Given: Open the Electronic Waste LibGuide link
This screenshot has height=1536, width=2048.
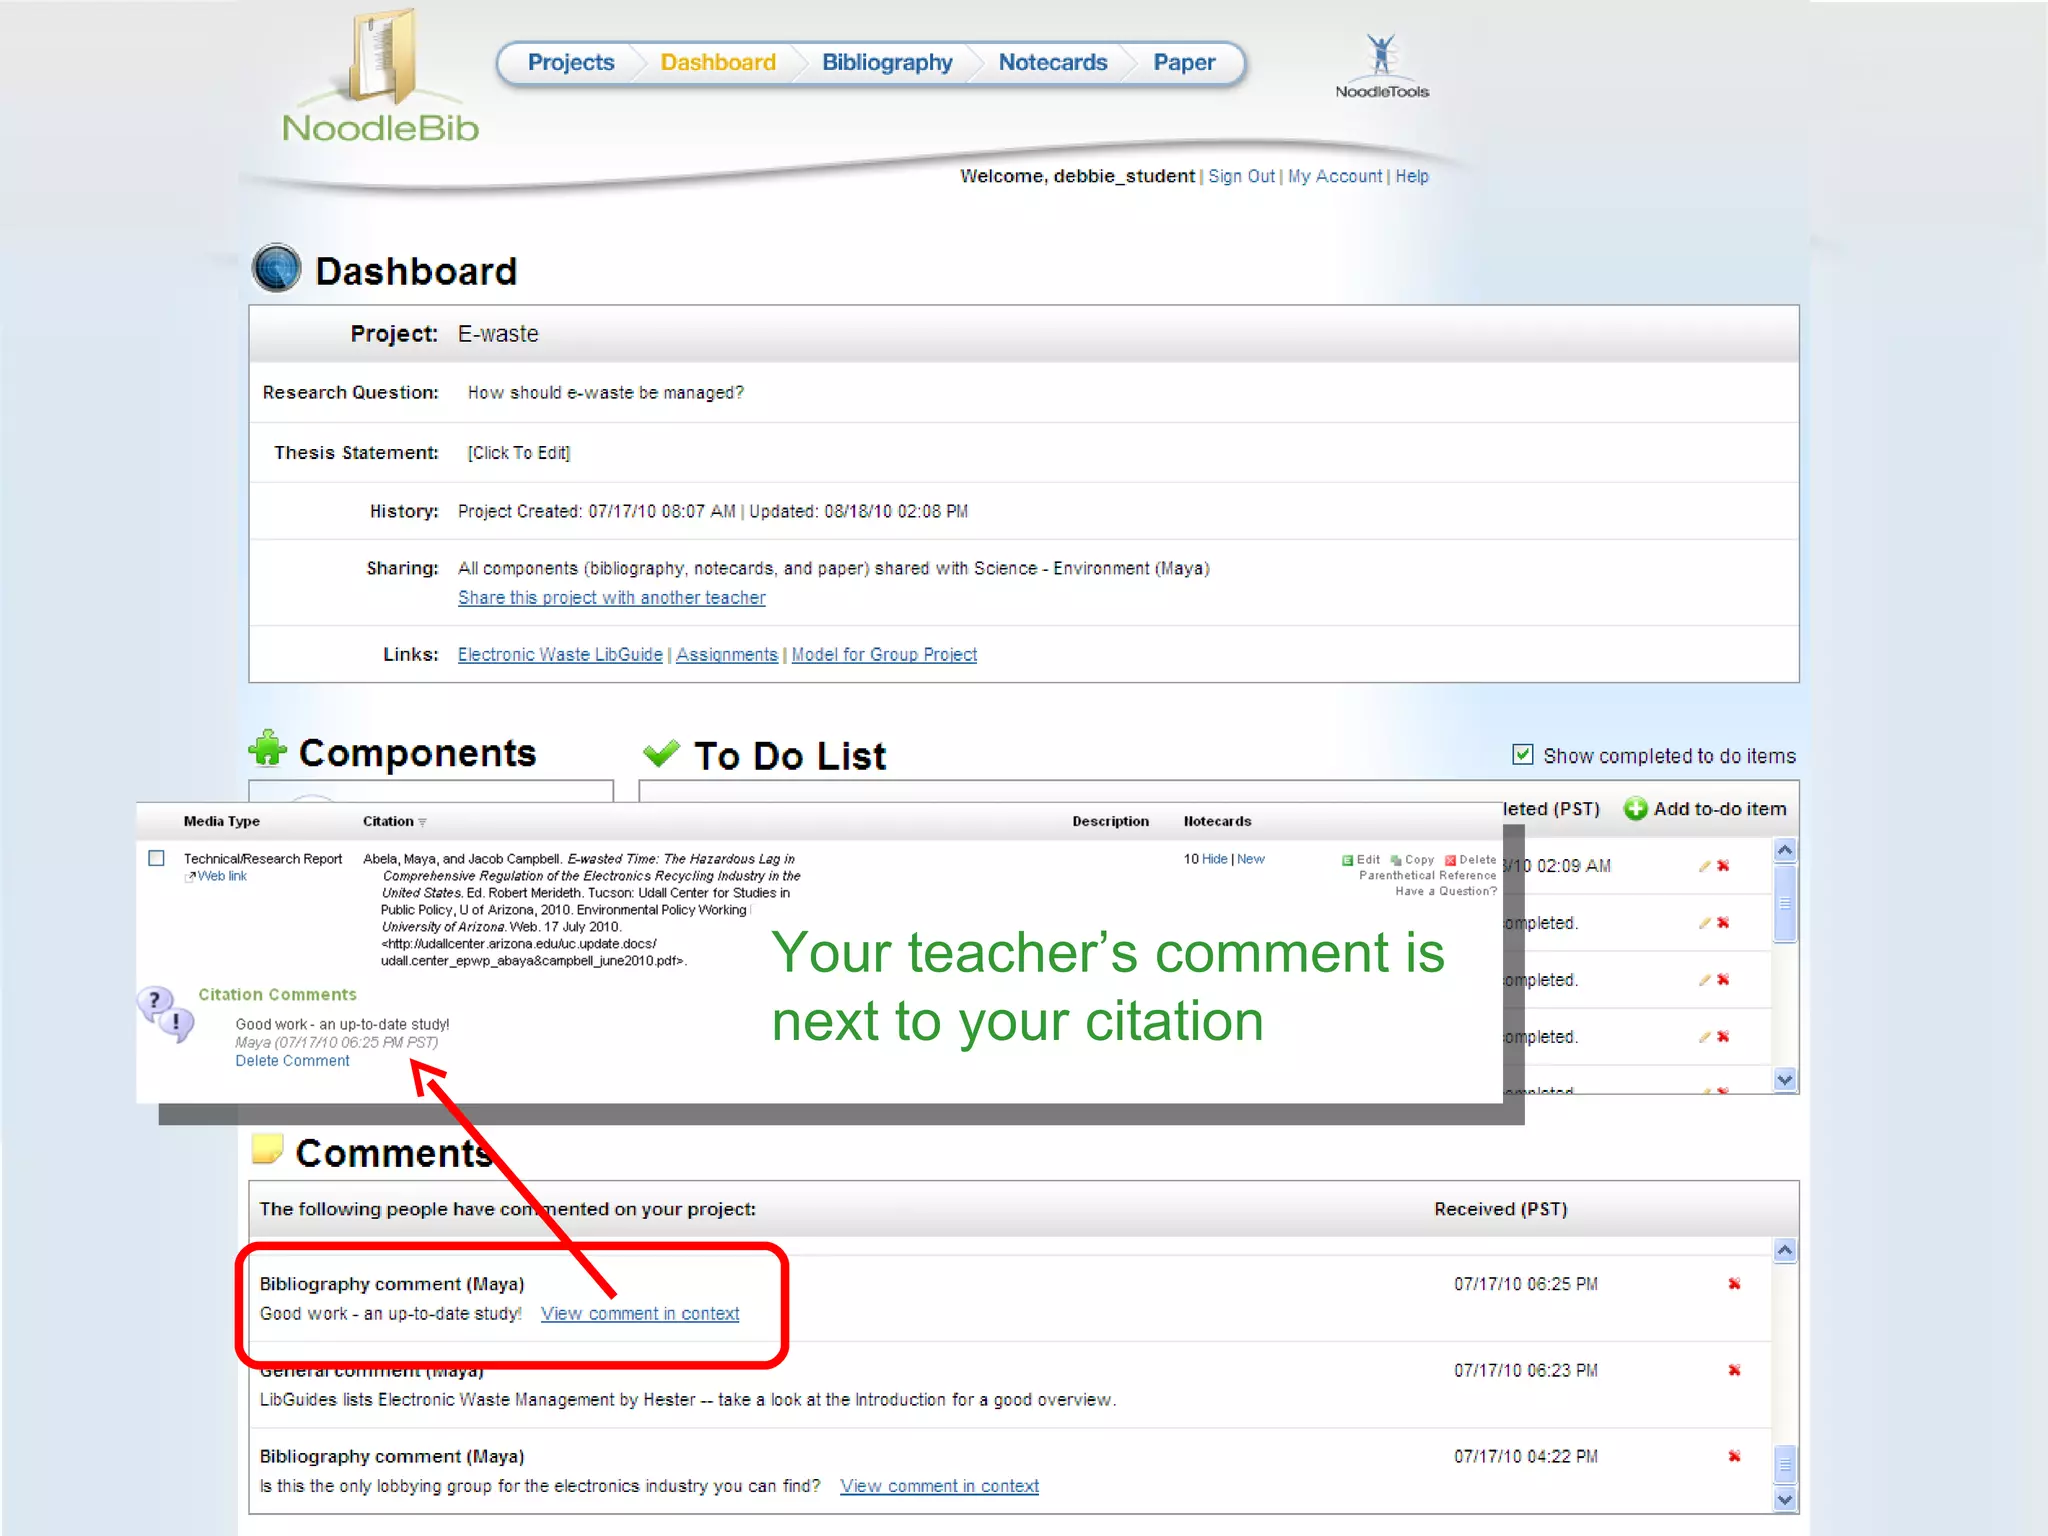Looking at the screenshot, I should (560, 654).
